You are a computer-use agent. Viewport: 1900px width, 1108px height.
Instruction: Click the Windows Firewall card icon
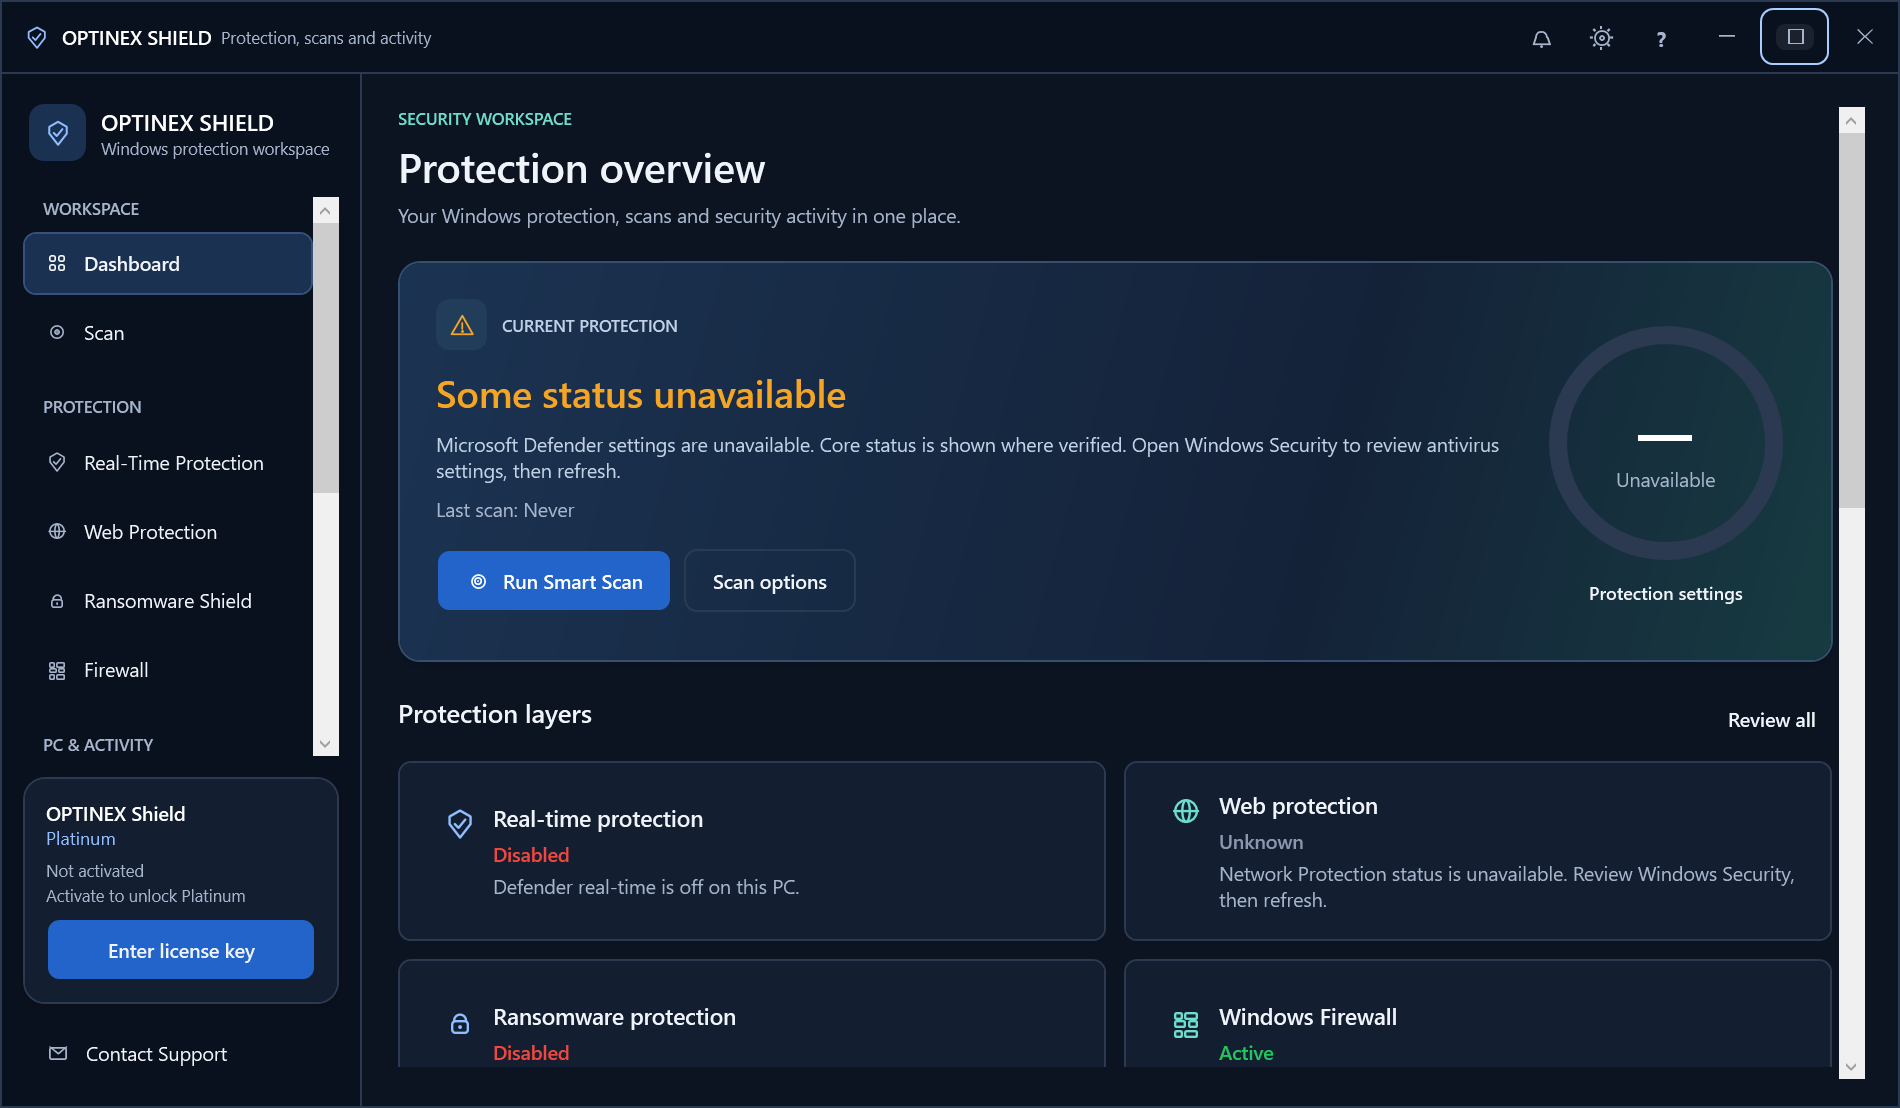tap(1186, 1024)
